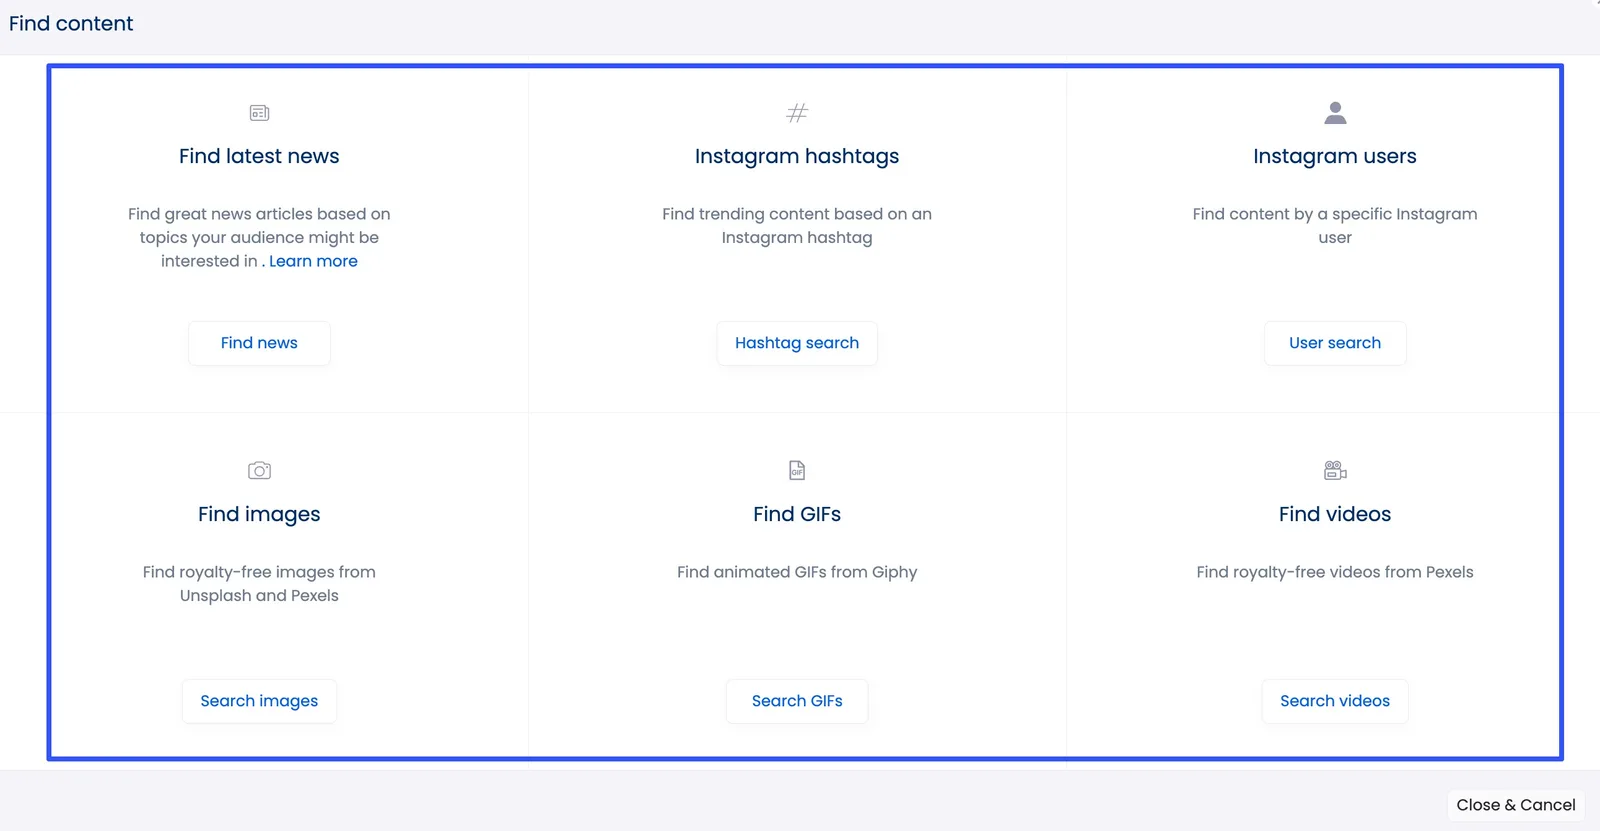
Task: Click the camera icon above Find images
Action: [x=259, y=470]
